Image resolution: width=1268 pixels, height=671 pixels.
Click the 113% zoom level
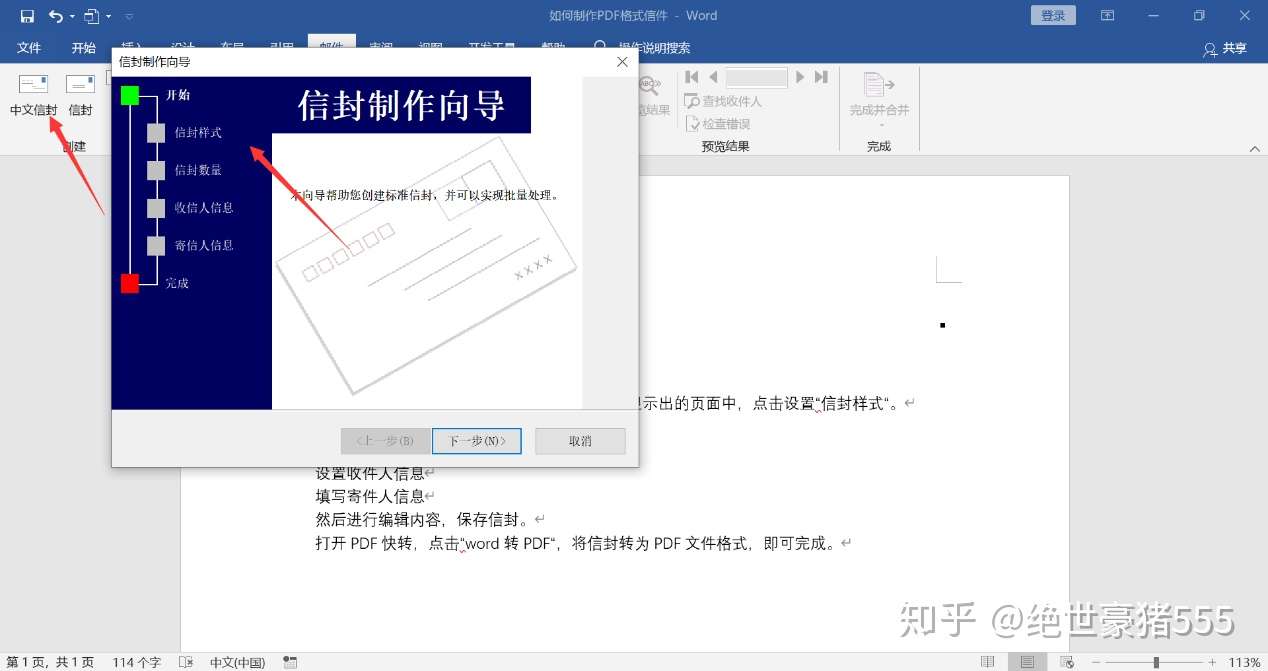(x=1244, y=662)
